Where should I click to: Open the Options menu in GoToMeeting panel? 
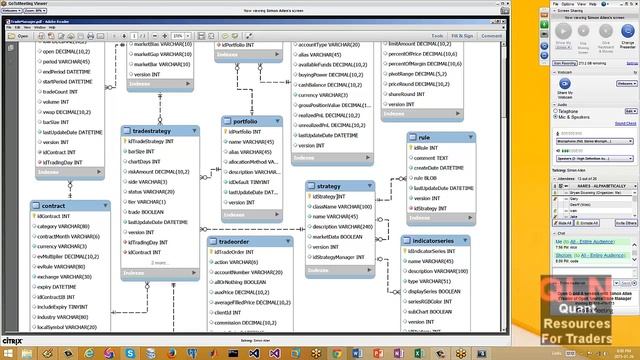[x=567, y=4]
